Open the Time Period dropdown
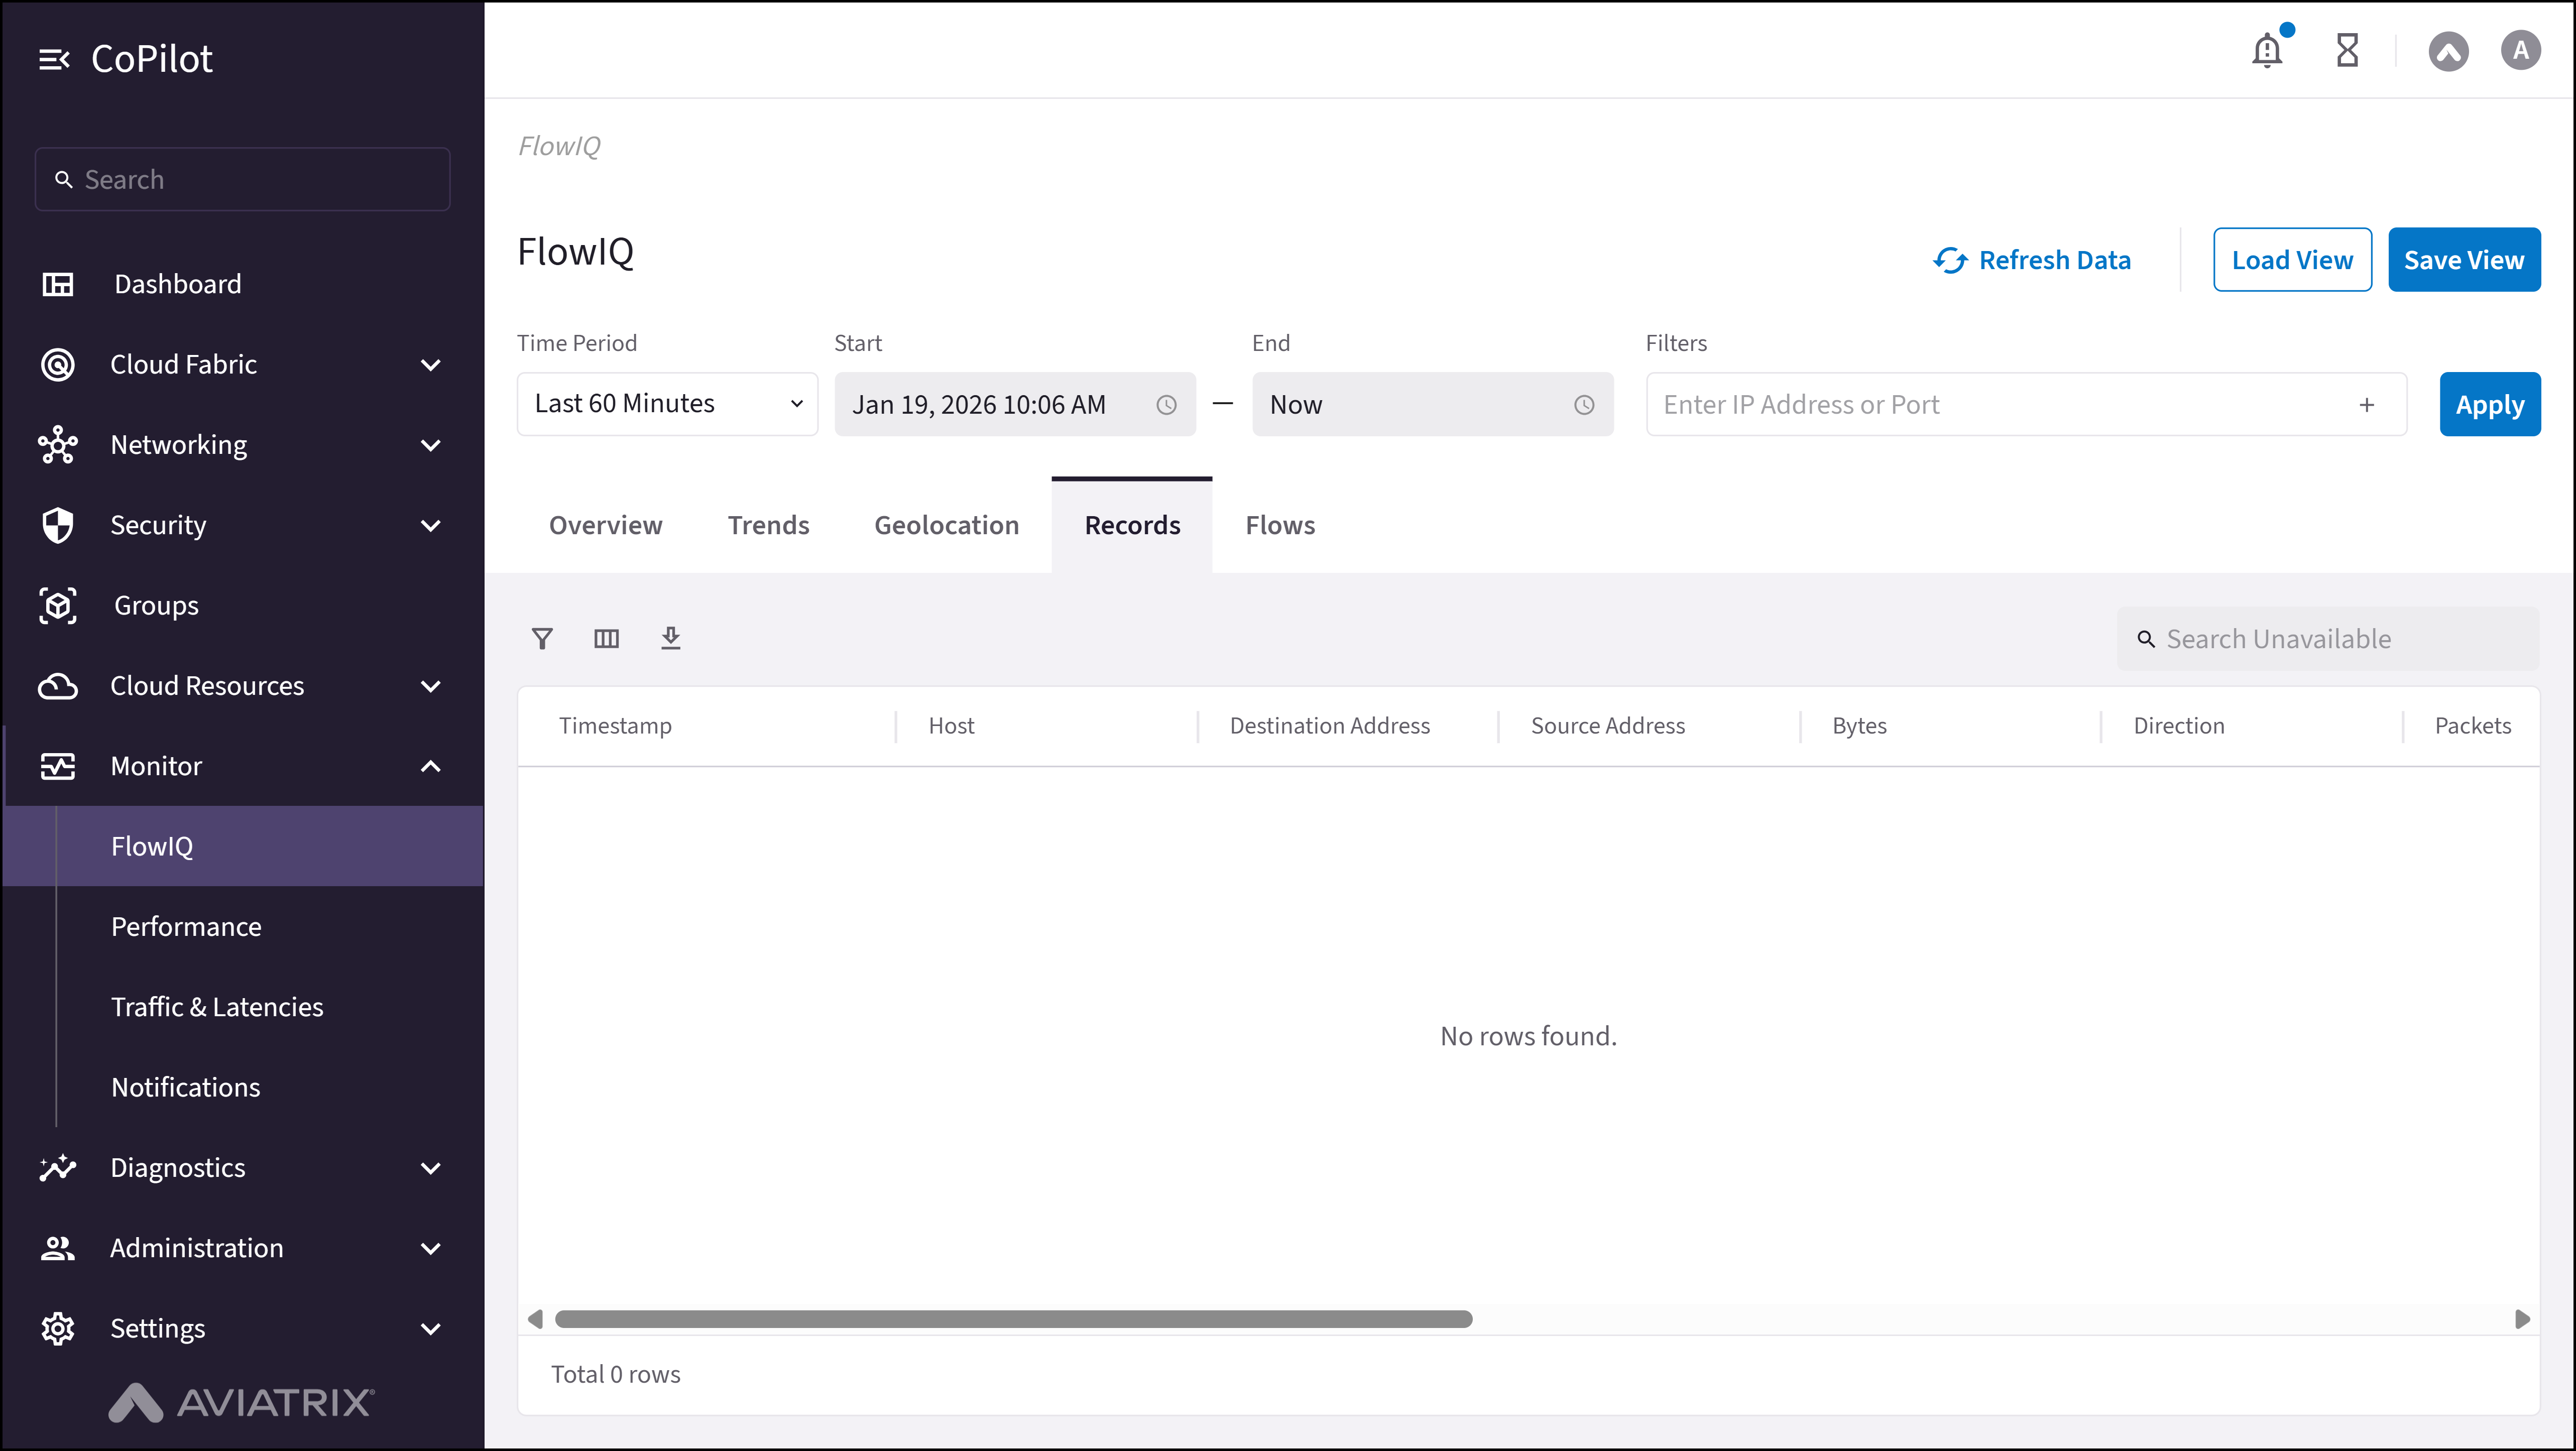 pyautogui.click(x=667, y=404)
